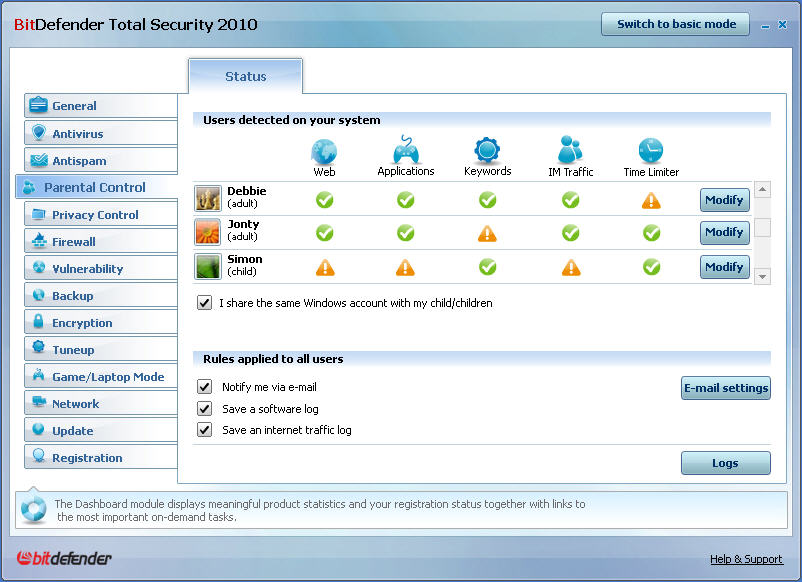Minimize the BitDefender window
Image resolution: width=802 pixels, height=582 pixels.
pos(765,26)
